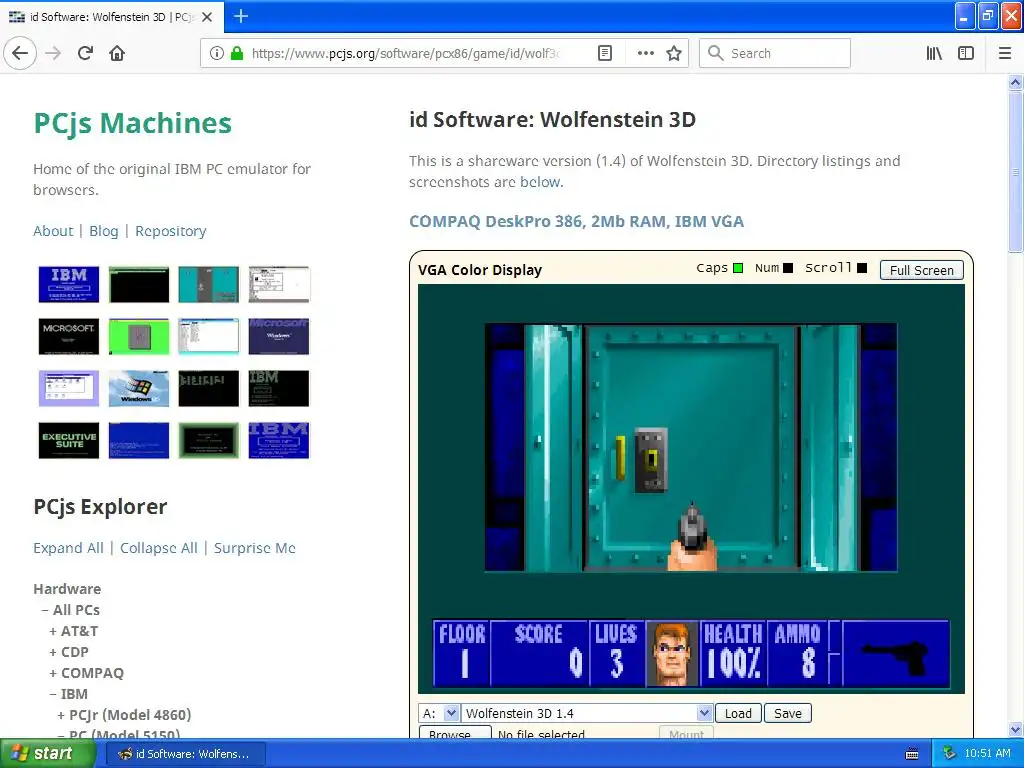This screenshot has width=1024, height=768.
Task: Click Expand All in PCjs Explorer
Action: [x=68, y=548]
